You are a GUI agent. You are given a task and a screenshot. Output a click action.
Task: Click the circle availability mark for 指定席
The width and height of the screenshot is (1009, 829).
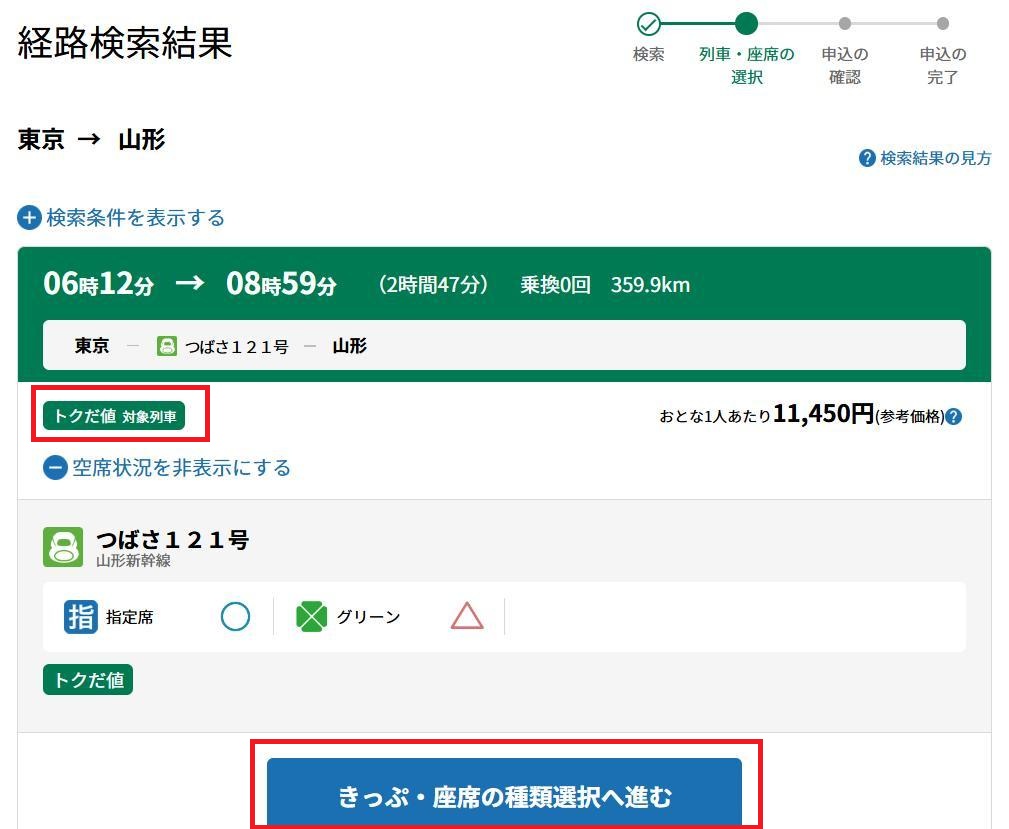pyautogui.click(x=235, y=617)
